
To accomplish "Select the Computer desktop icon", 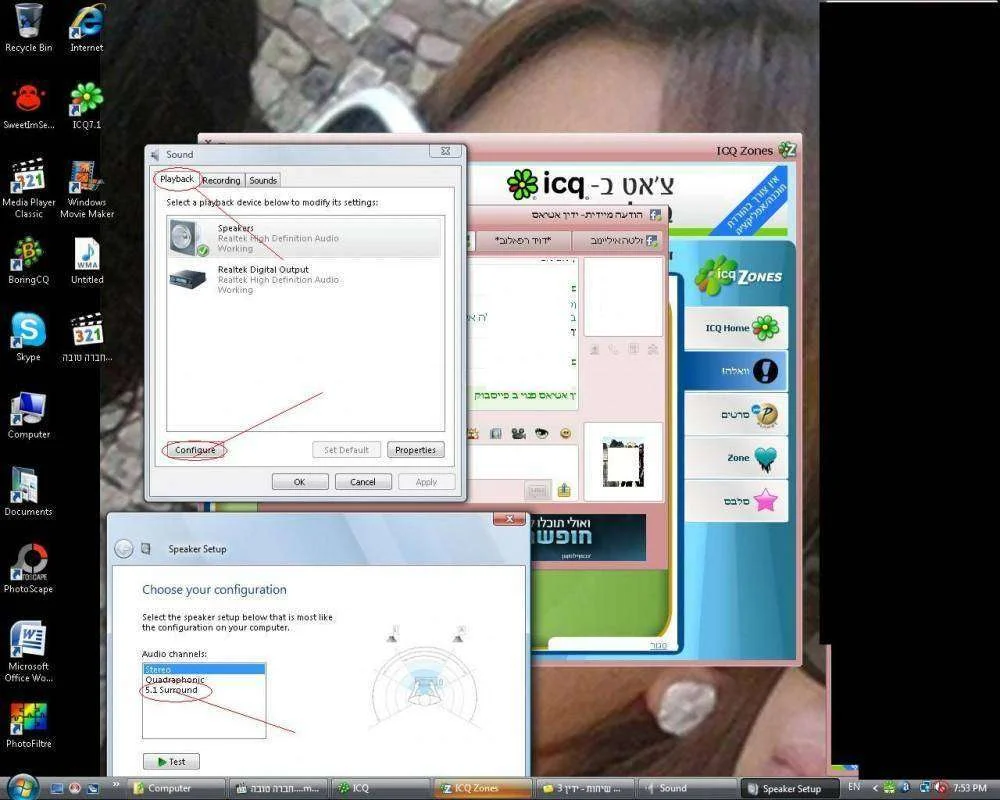I will pyautogui.click(x=28, y=415).
